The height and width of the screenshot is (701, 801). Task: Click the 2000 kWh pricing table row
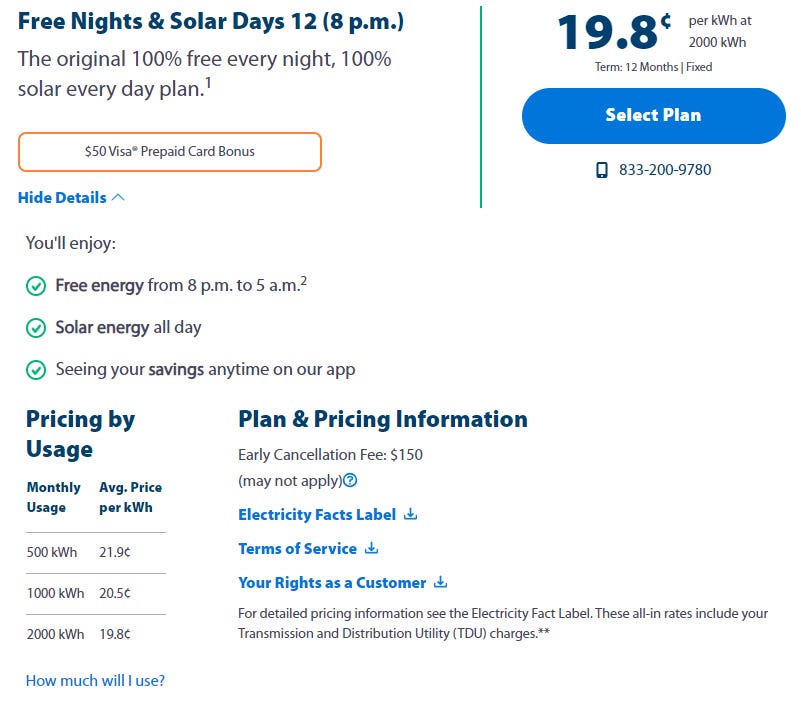coord(95,634)
